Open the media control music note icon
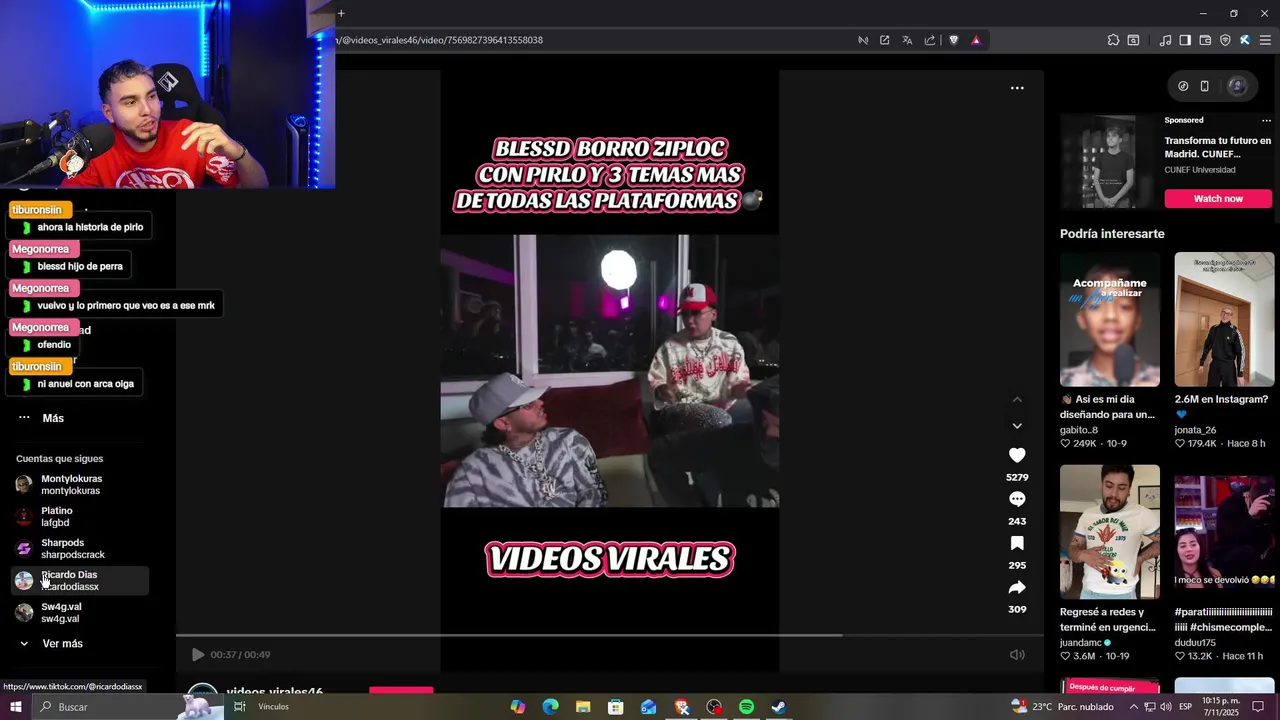 coord(1165,40)
